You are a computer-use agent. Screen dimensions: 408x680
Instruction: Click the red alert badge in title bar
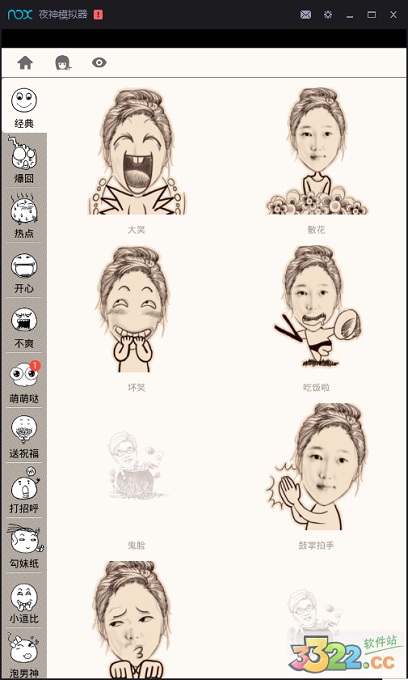98,15
